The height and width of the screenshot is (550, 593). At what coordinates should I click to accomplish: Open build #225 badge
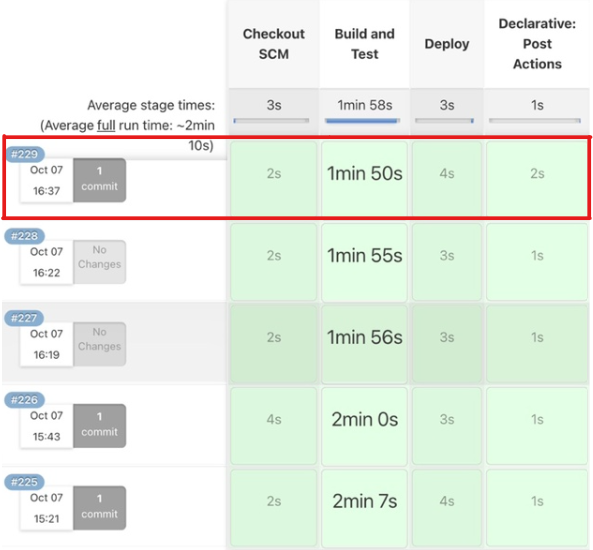click(25, 482)
